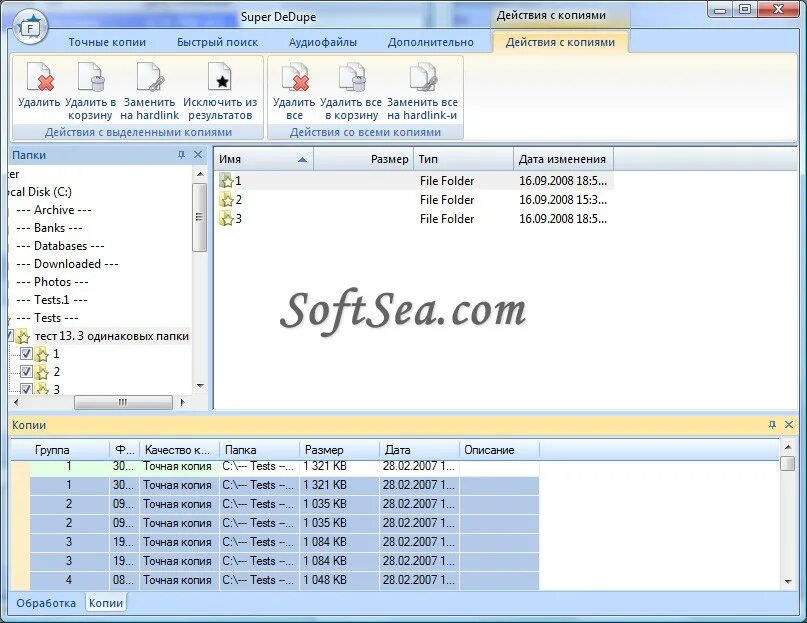Open the round application menu button
This screenshot has width=807, height=623.
point(29,27)
